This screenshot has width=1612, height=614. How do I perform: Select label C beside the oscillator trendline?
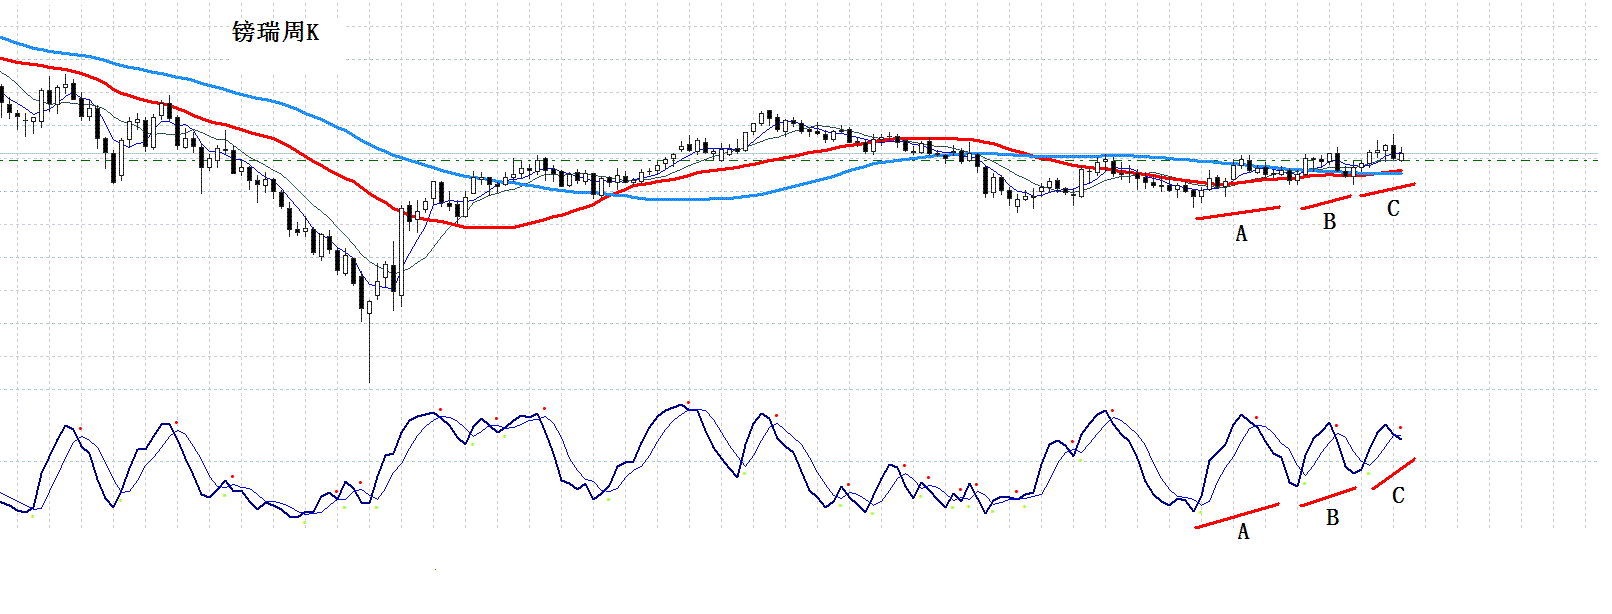(1398, 495)
